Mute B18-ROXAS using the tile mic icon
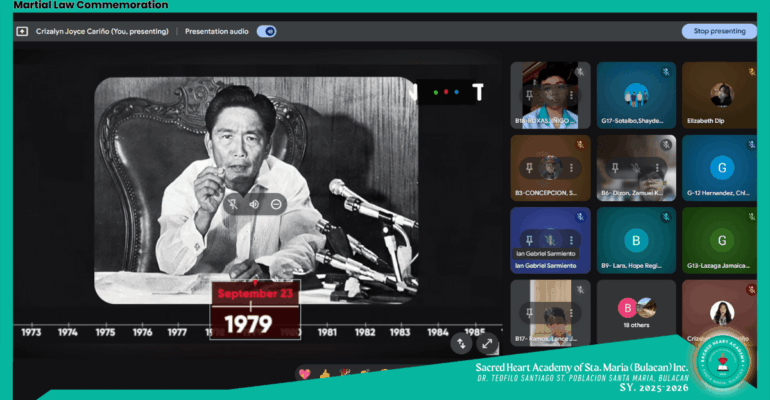 pos(550,95)
